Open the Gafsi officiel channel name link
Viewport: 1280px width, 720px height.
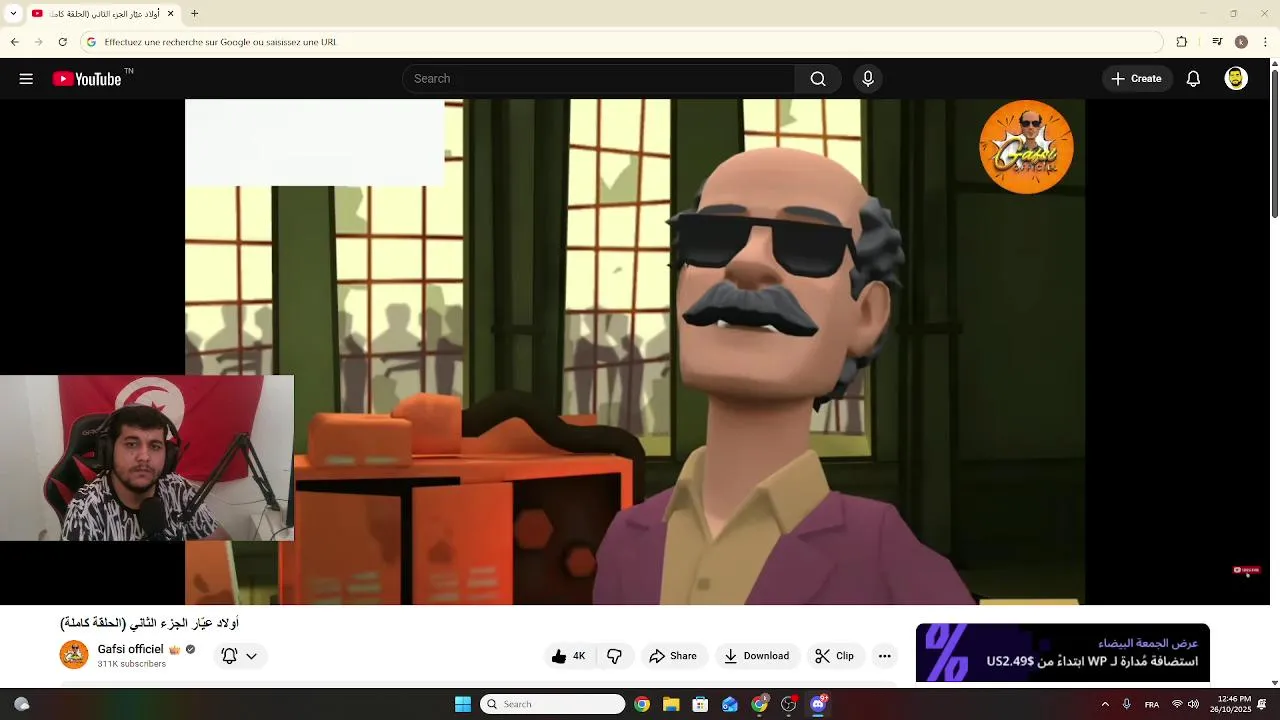(130, 649)
